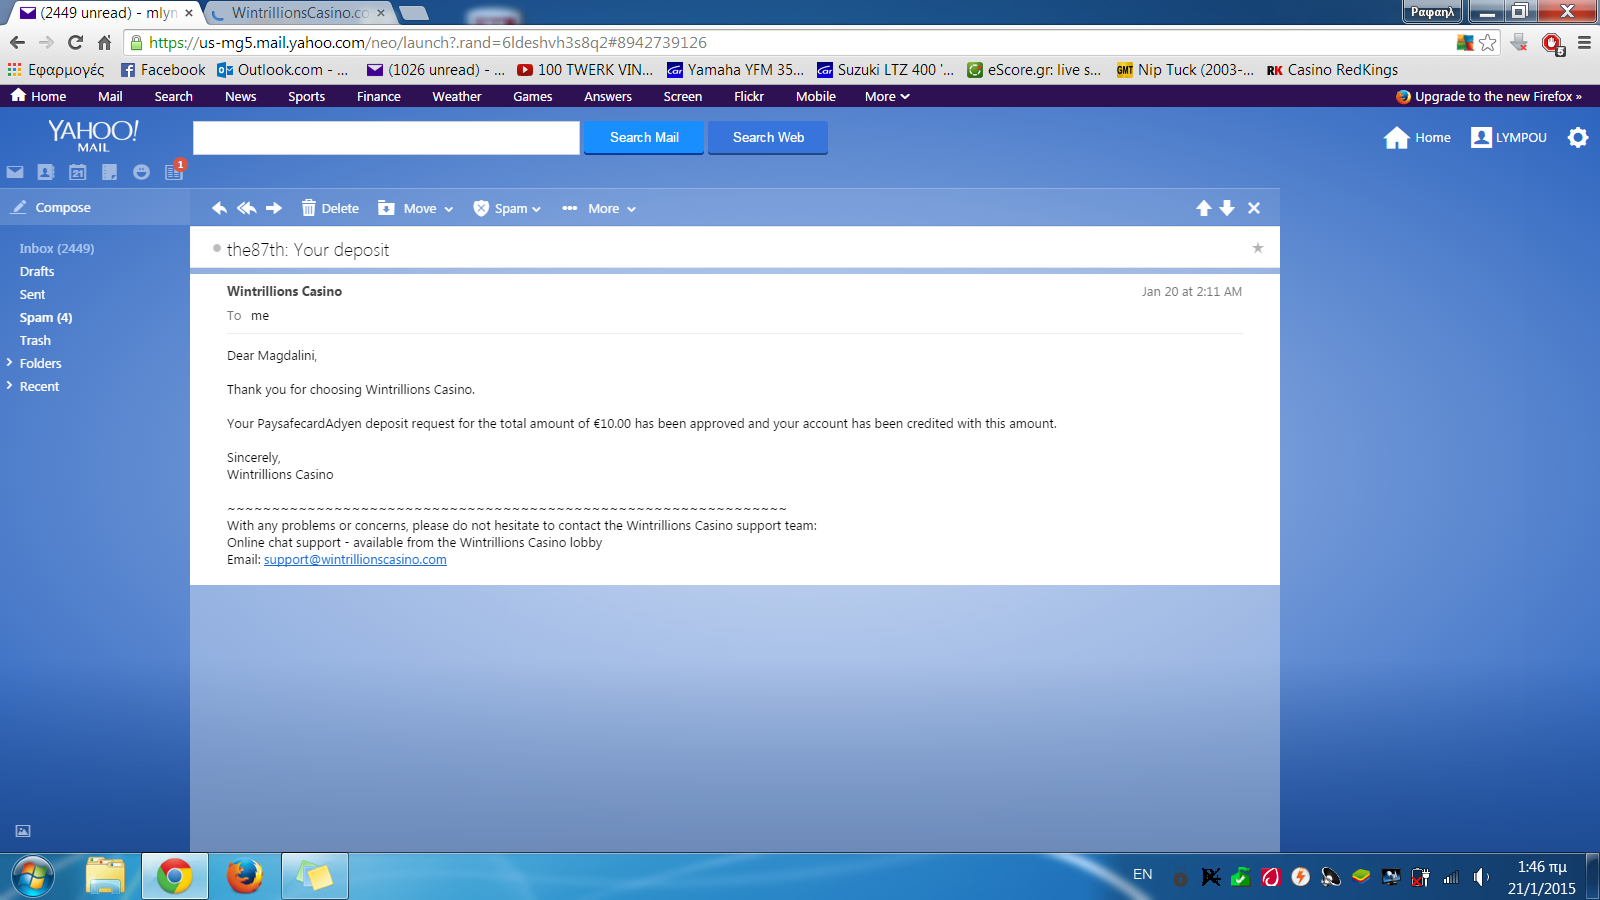The width and height of the screenshot is (1600, 900).
Task: Open Finance in the Yahoo navigation bar
Action: pyautogui.click(x=379, y=96)
